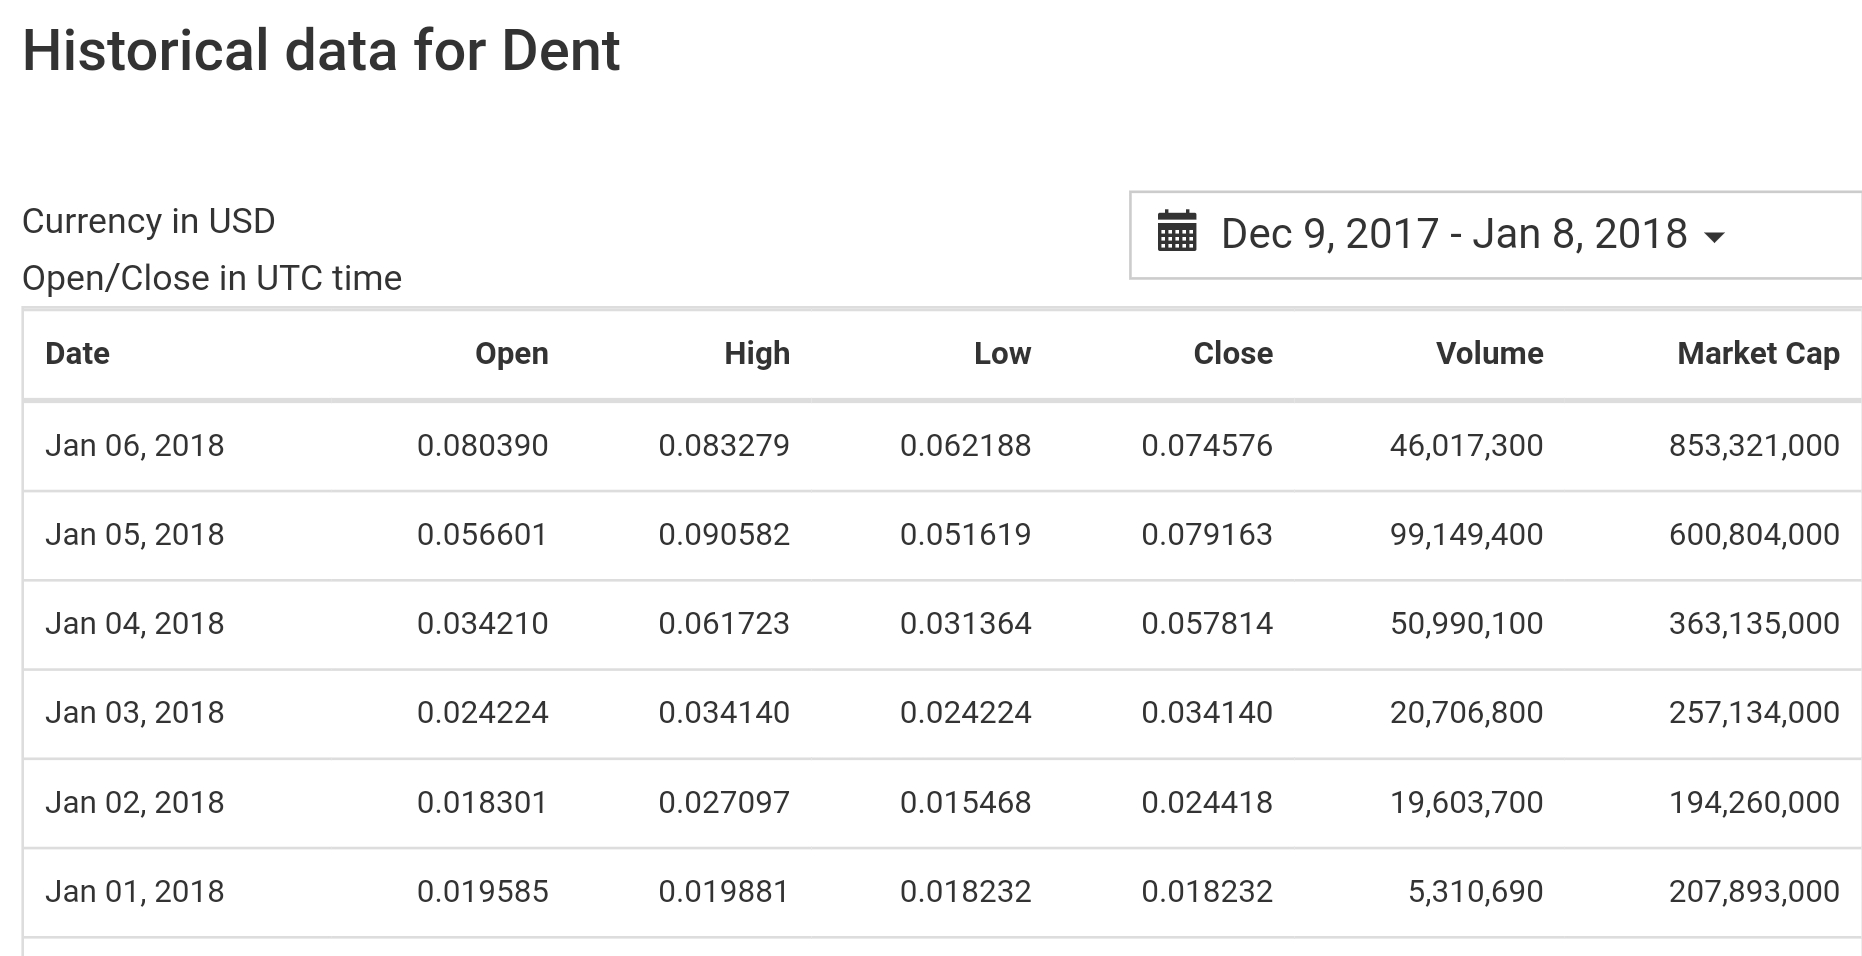Image resolution: width=1862 pixels, height=956 pixels.
Task: Click the Close column header
Action: click(x=1232, y=353)
